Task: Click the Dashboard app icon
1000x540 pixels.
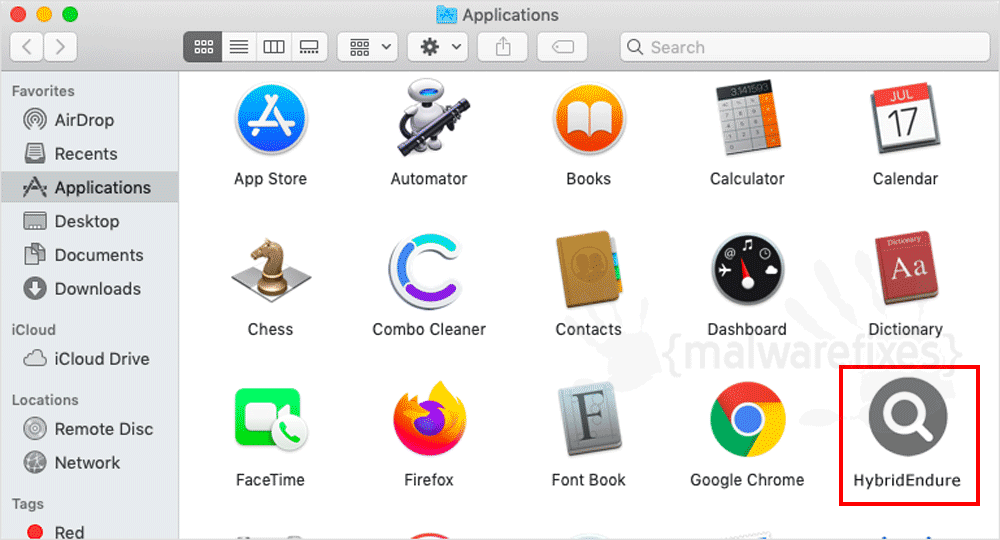Action: click(x=747, y=270)
